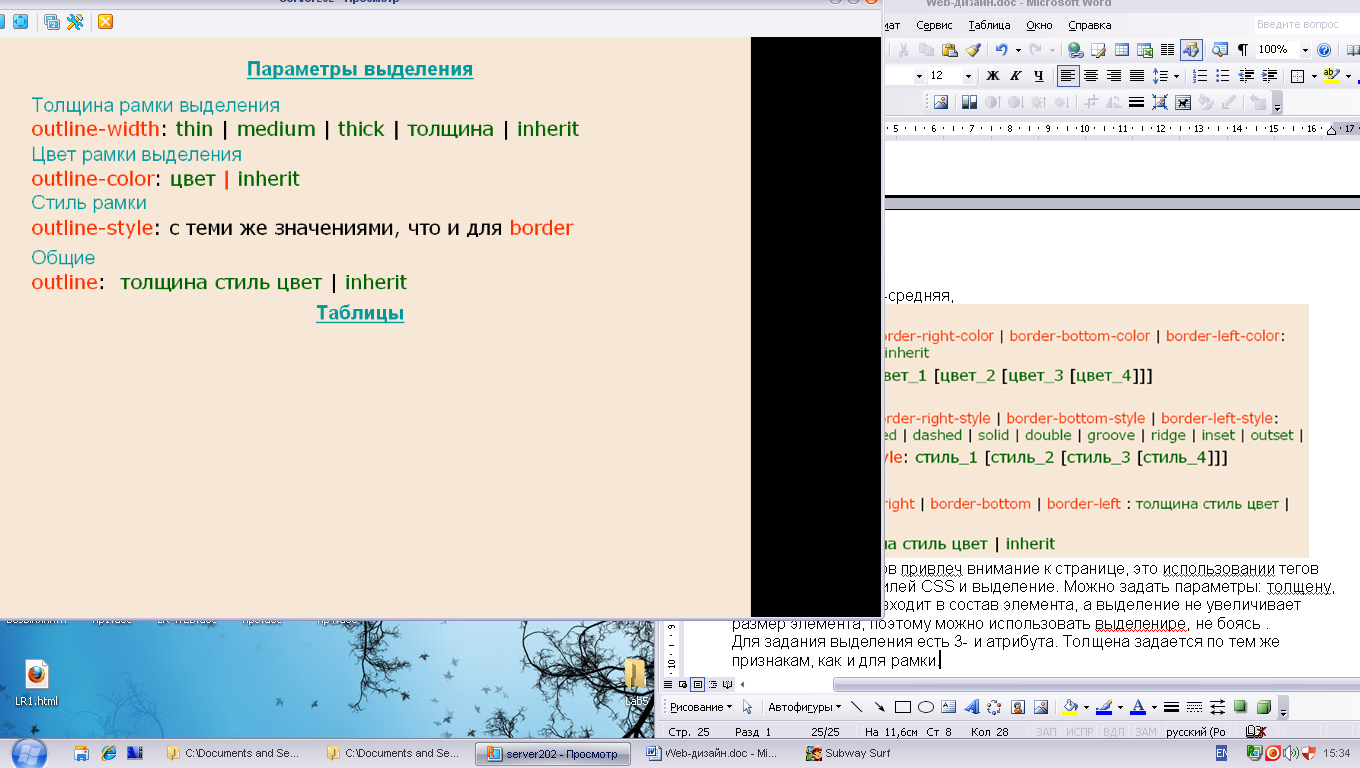This screenshot has width=1360, height=768.
Task: Open tools wrench icon in server202 viewer
Action: coord(75,21)
